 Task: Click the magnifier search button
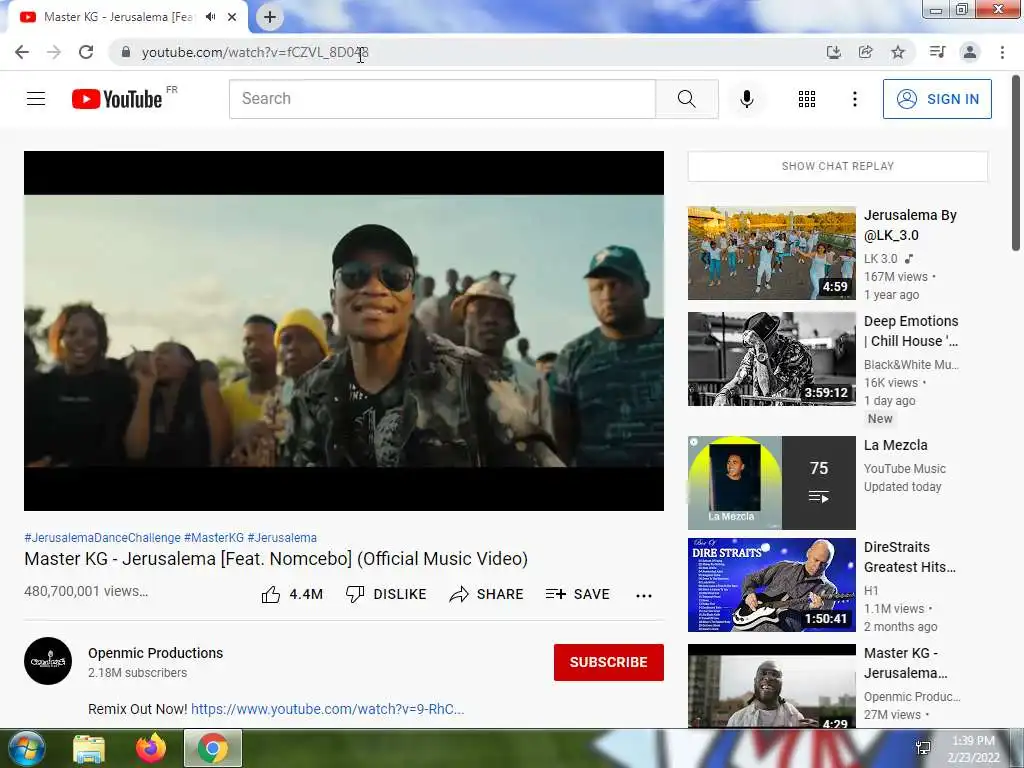click(686, 99)
